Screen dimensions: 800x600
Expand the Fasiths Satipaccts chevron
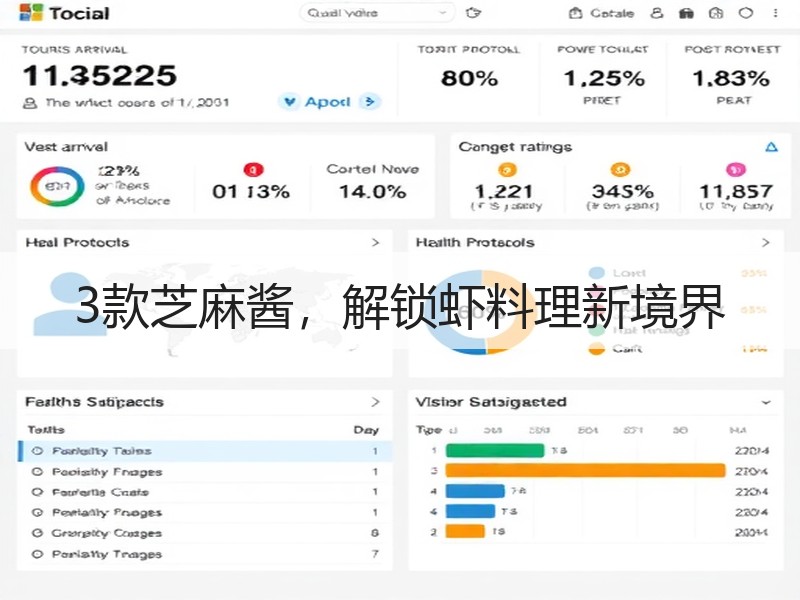(x=376, y=402)
